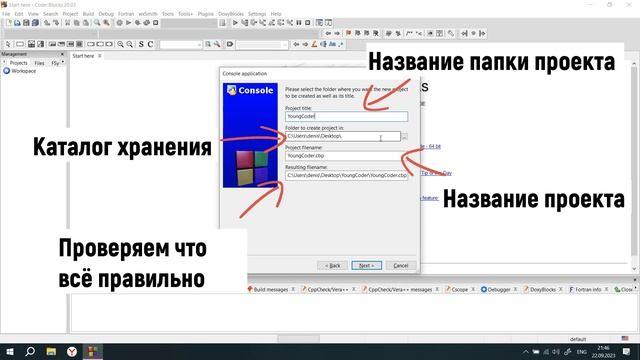
Task: Click the Debug/Continue play icon
Action: coord(235,23)
